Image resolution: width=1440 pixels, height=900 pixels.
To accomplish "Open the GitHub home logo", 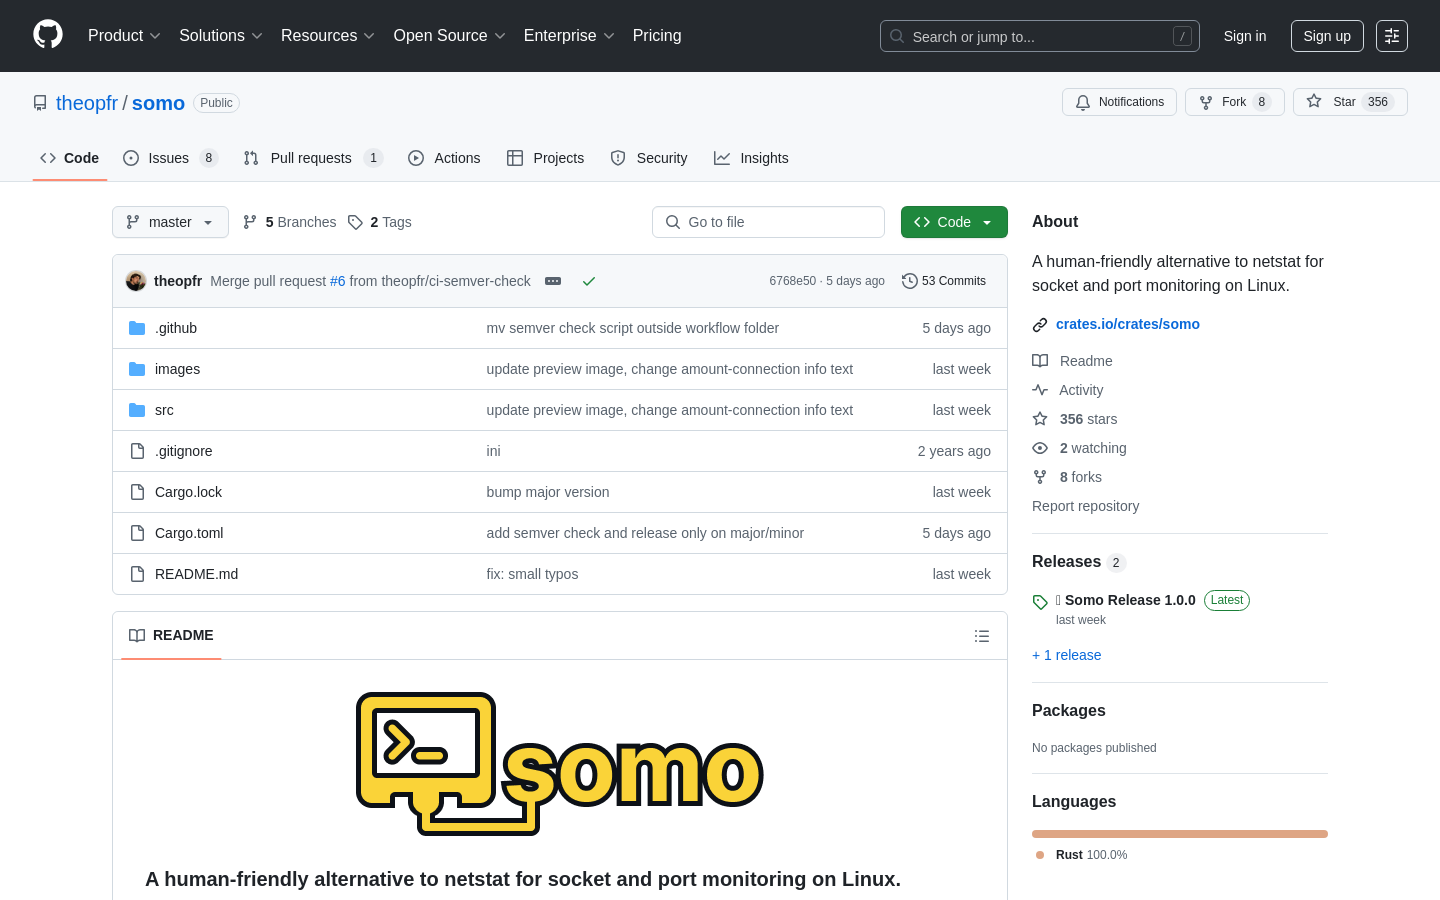I will click(48, 35).
